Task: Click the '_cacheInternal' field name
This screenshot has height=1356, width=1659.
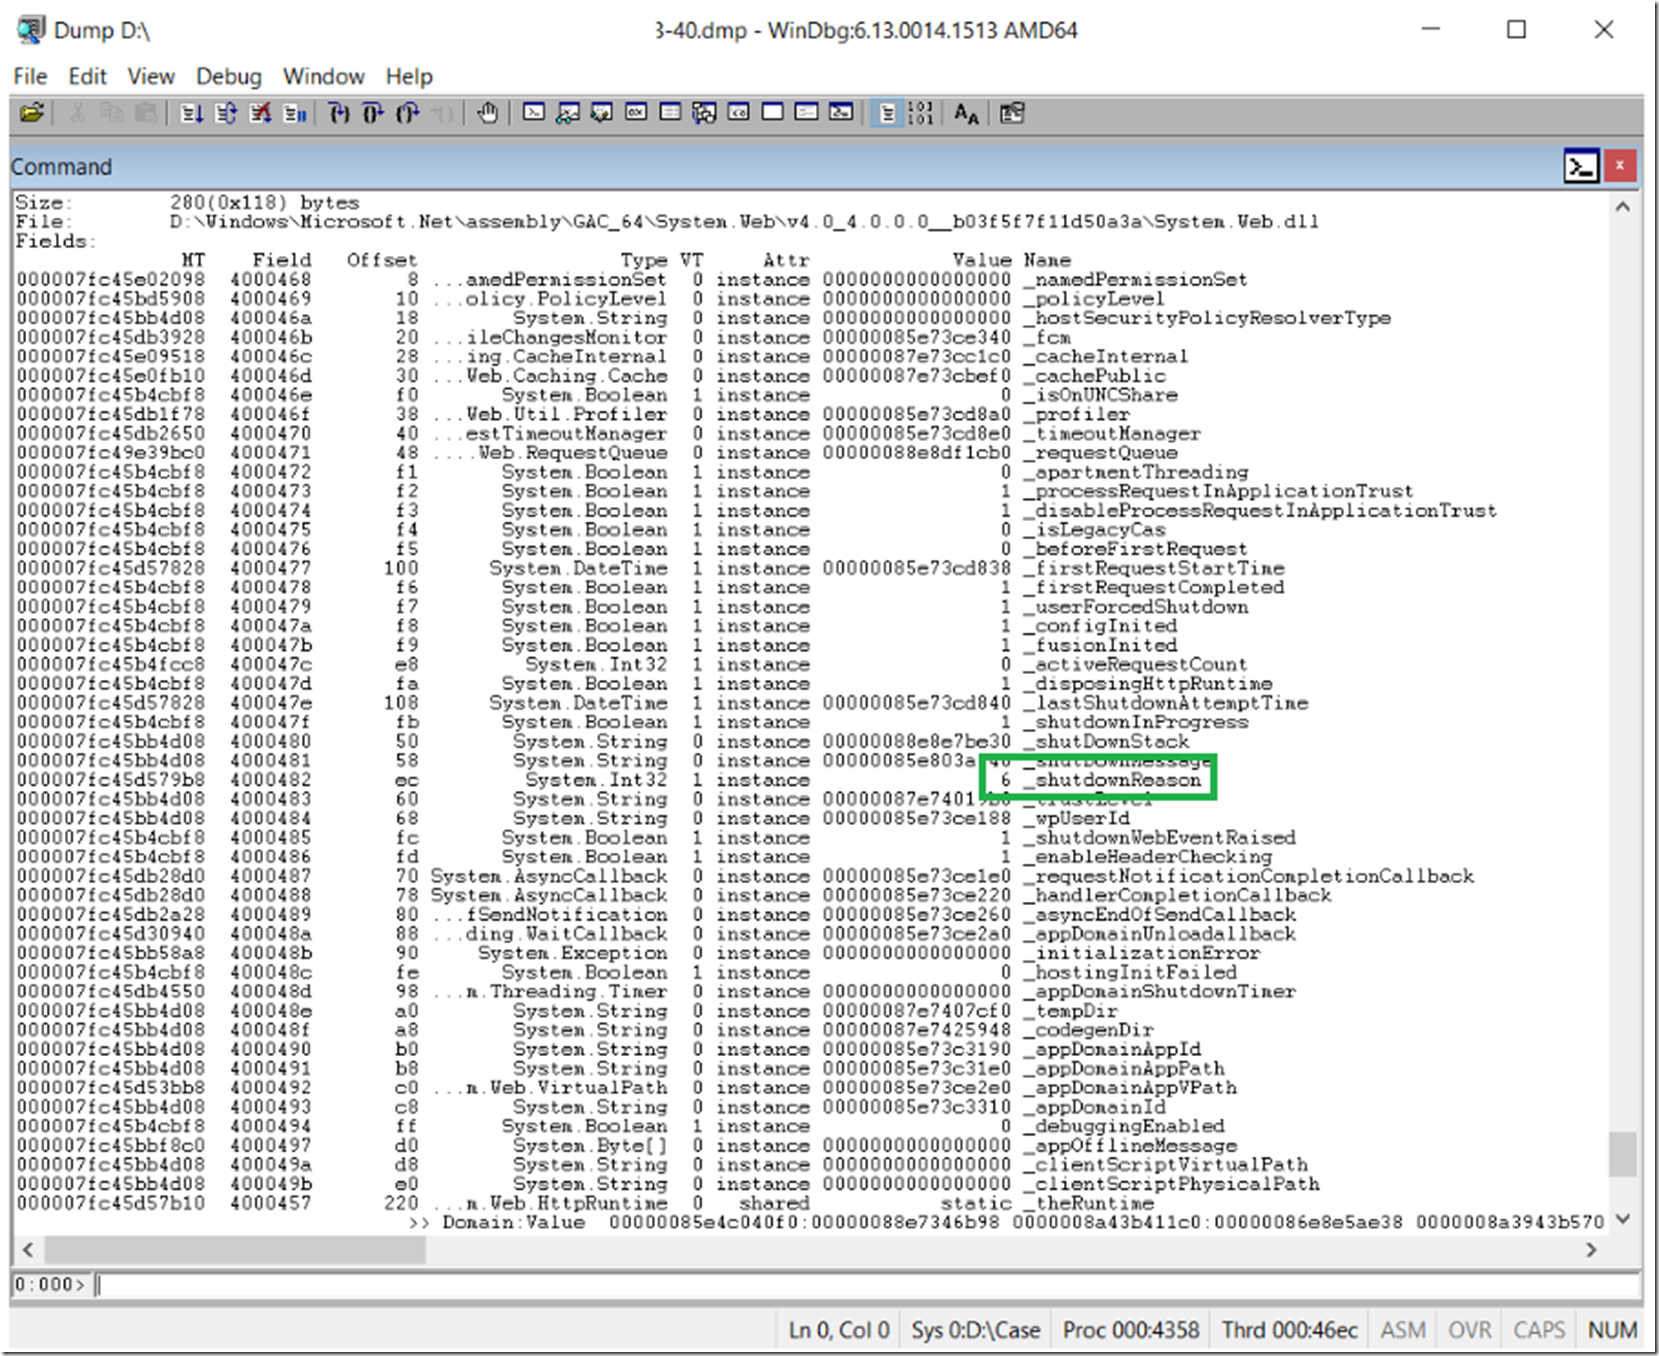Action: point(1106,356)
